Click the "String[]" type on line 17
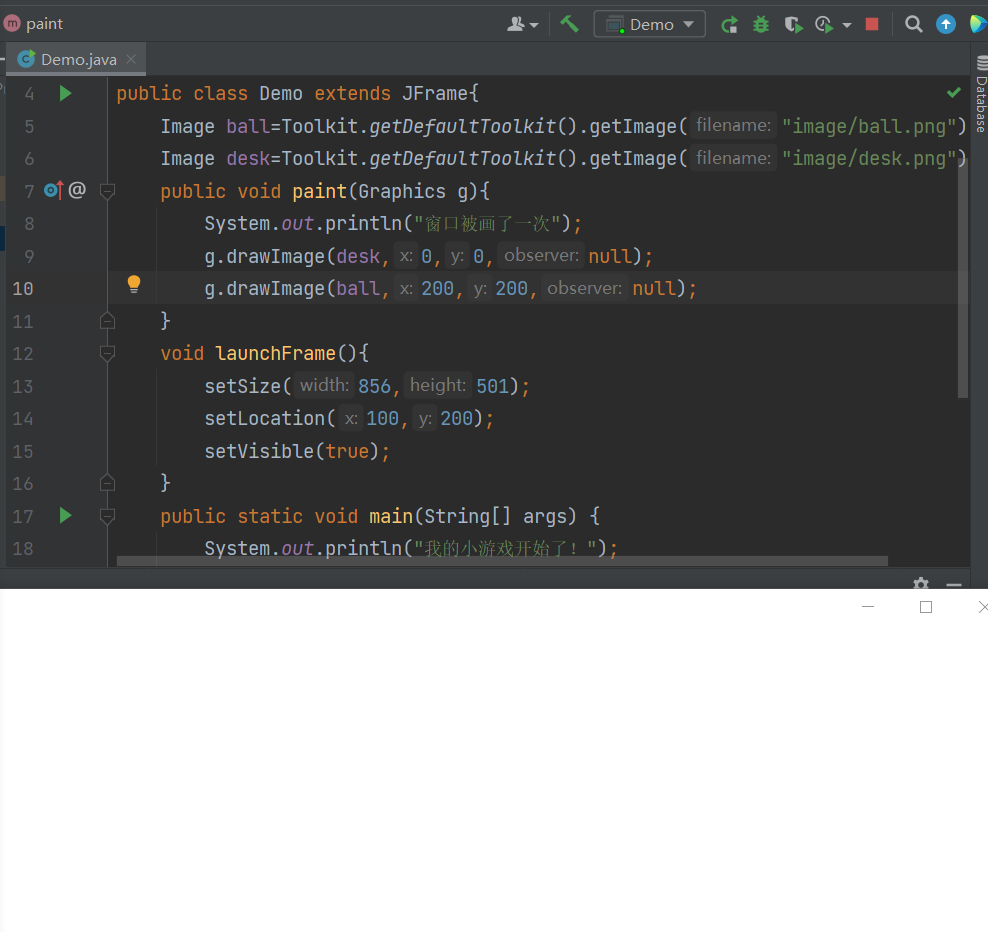This screenshot has width=988, height=932. point(468,516)
